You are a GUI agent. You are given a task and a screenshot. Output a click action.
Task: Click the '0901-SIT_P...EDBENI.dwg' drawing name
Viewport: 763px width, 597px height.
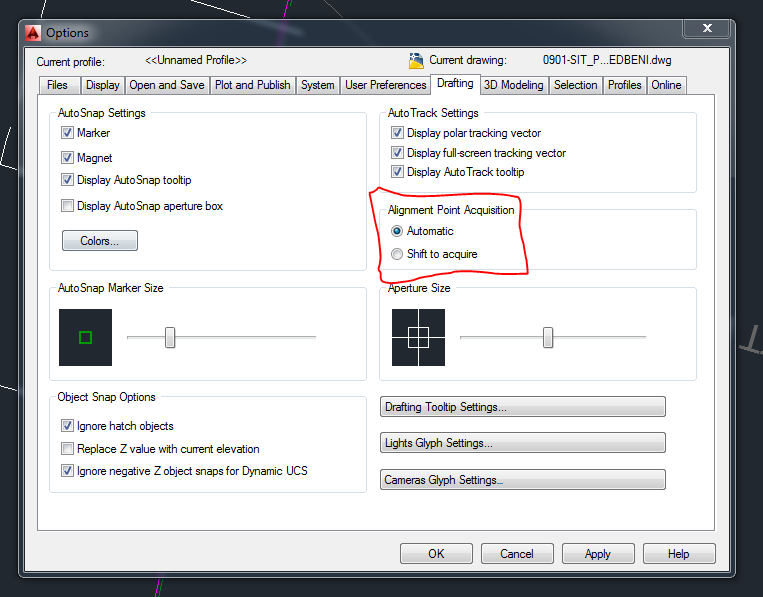607,60
